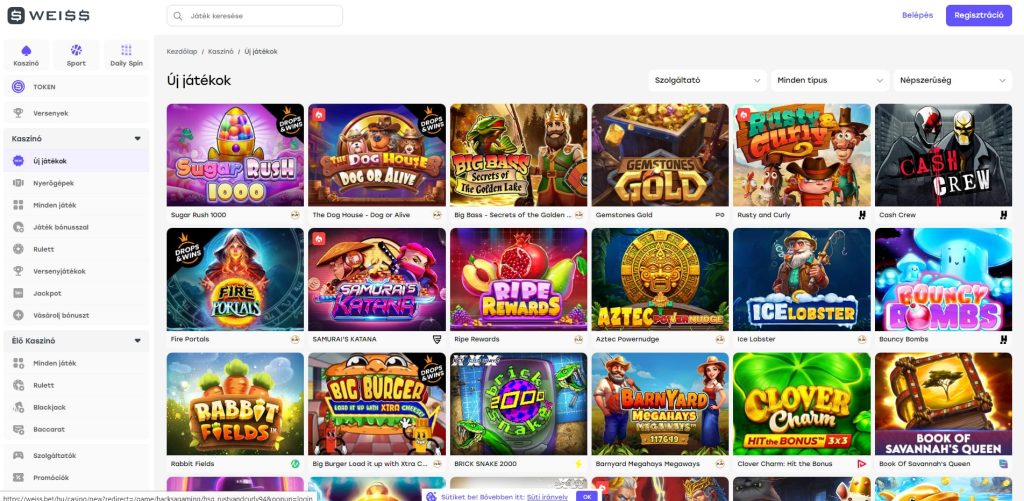Image resolution: width=1024 pixels, height=501 pixels.
Task: Open the Szolgáltató dropdown filter
Action: (x=706, y=80)
